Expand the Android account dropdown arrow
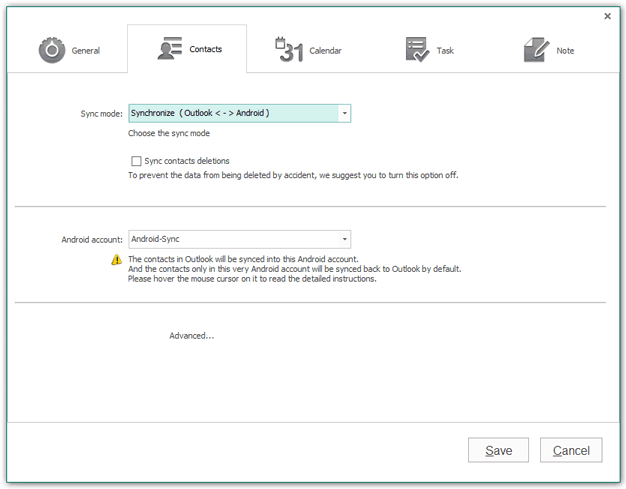626x489 pixels. pyautogui.click(x=345, y=239)
